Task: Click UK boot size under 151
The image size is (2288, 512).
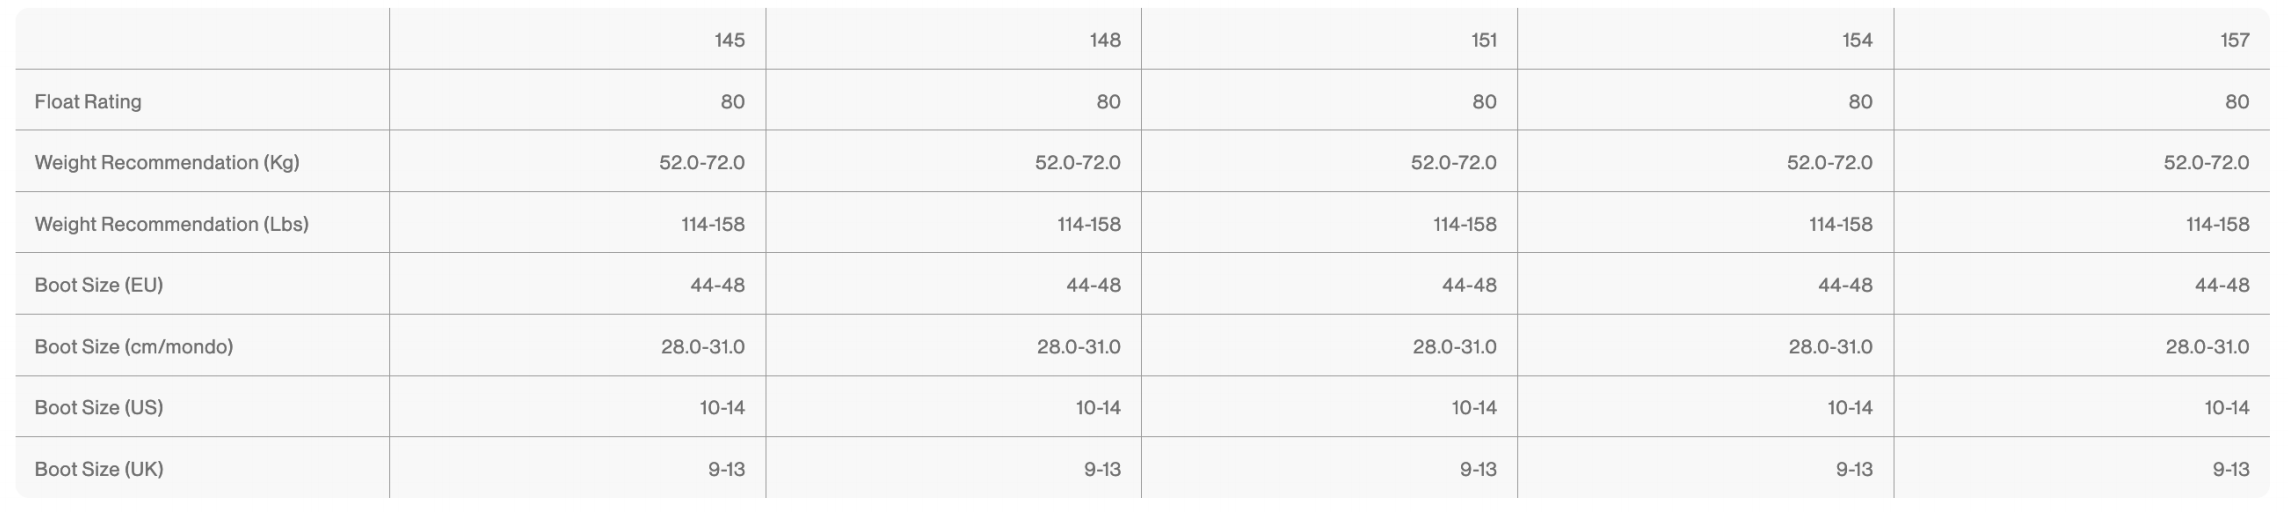Action: point(1478,469)
